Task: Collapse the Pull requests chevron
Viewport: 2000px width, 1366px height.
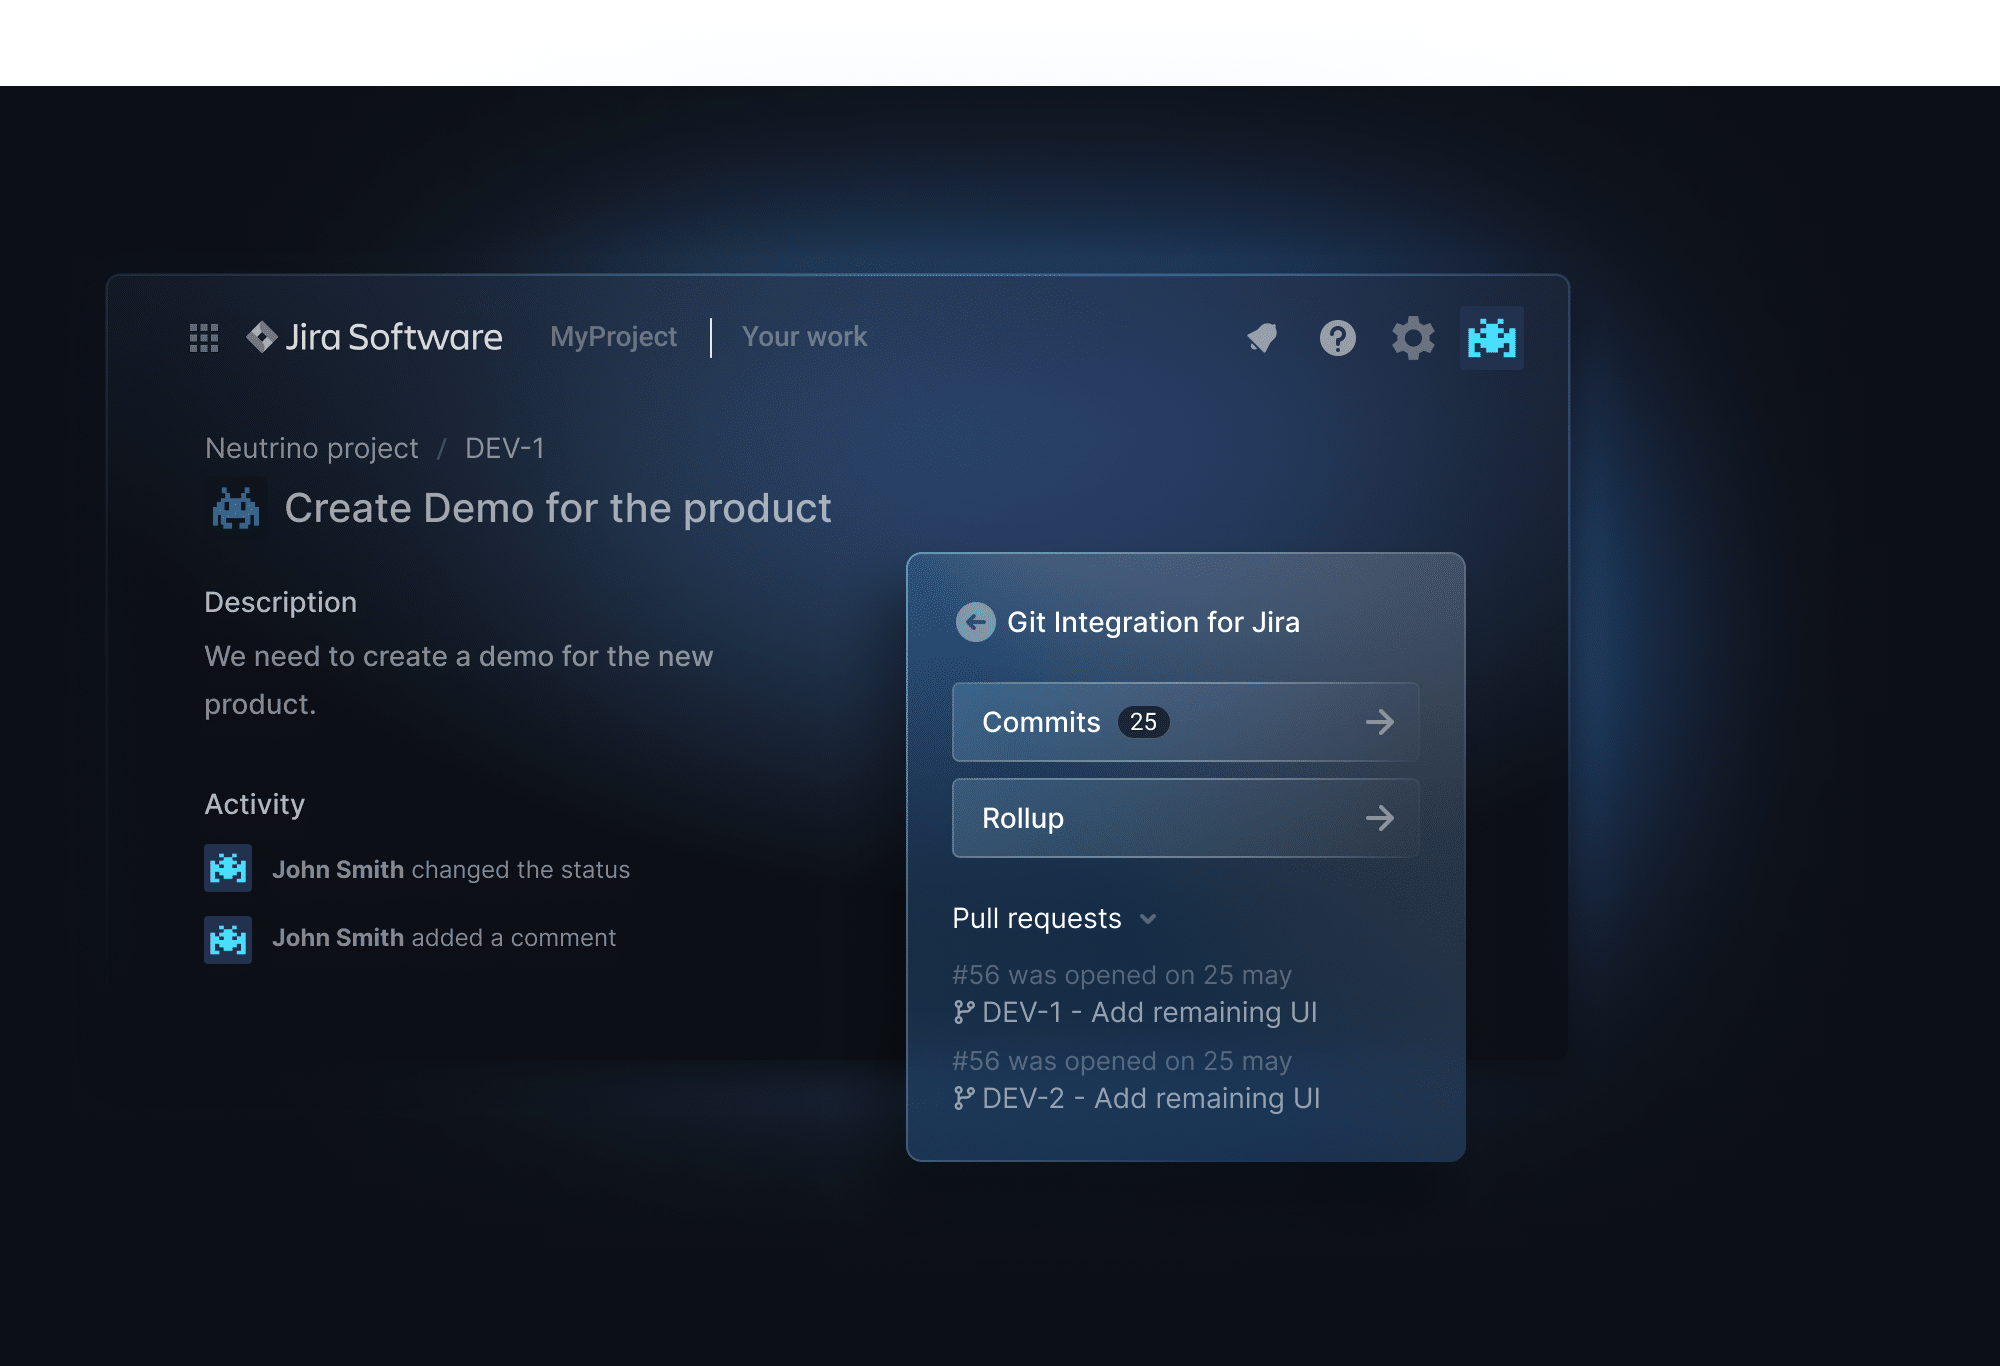Action: pyautogui.click(x=1148, y=919)
